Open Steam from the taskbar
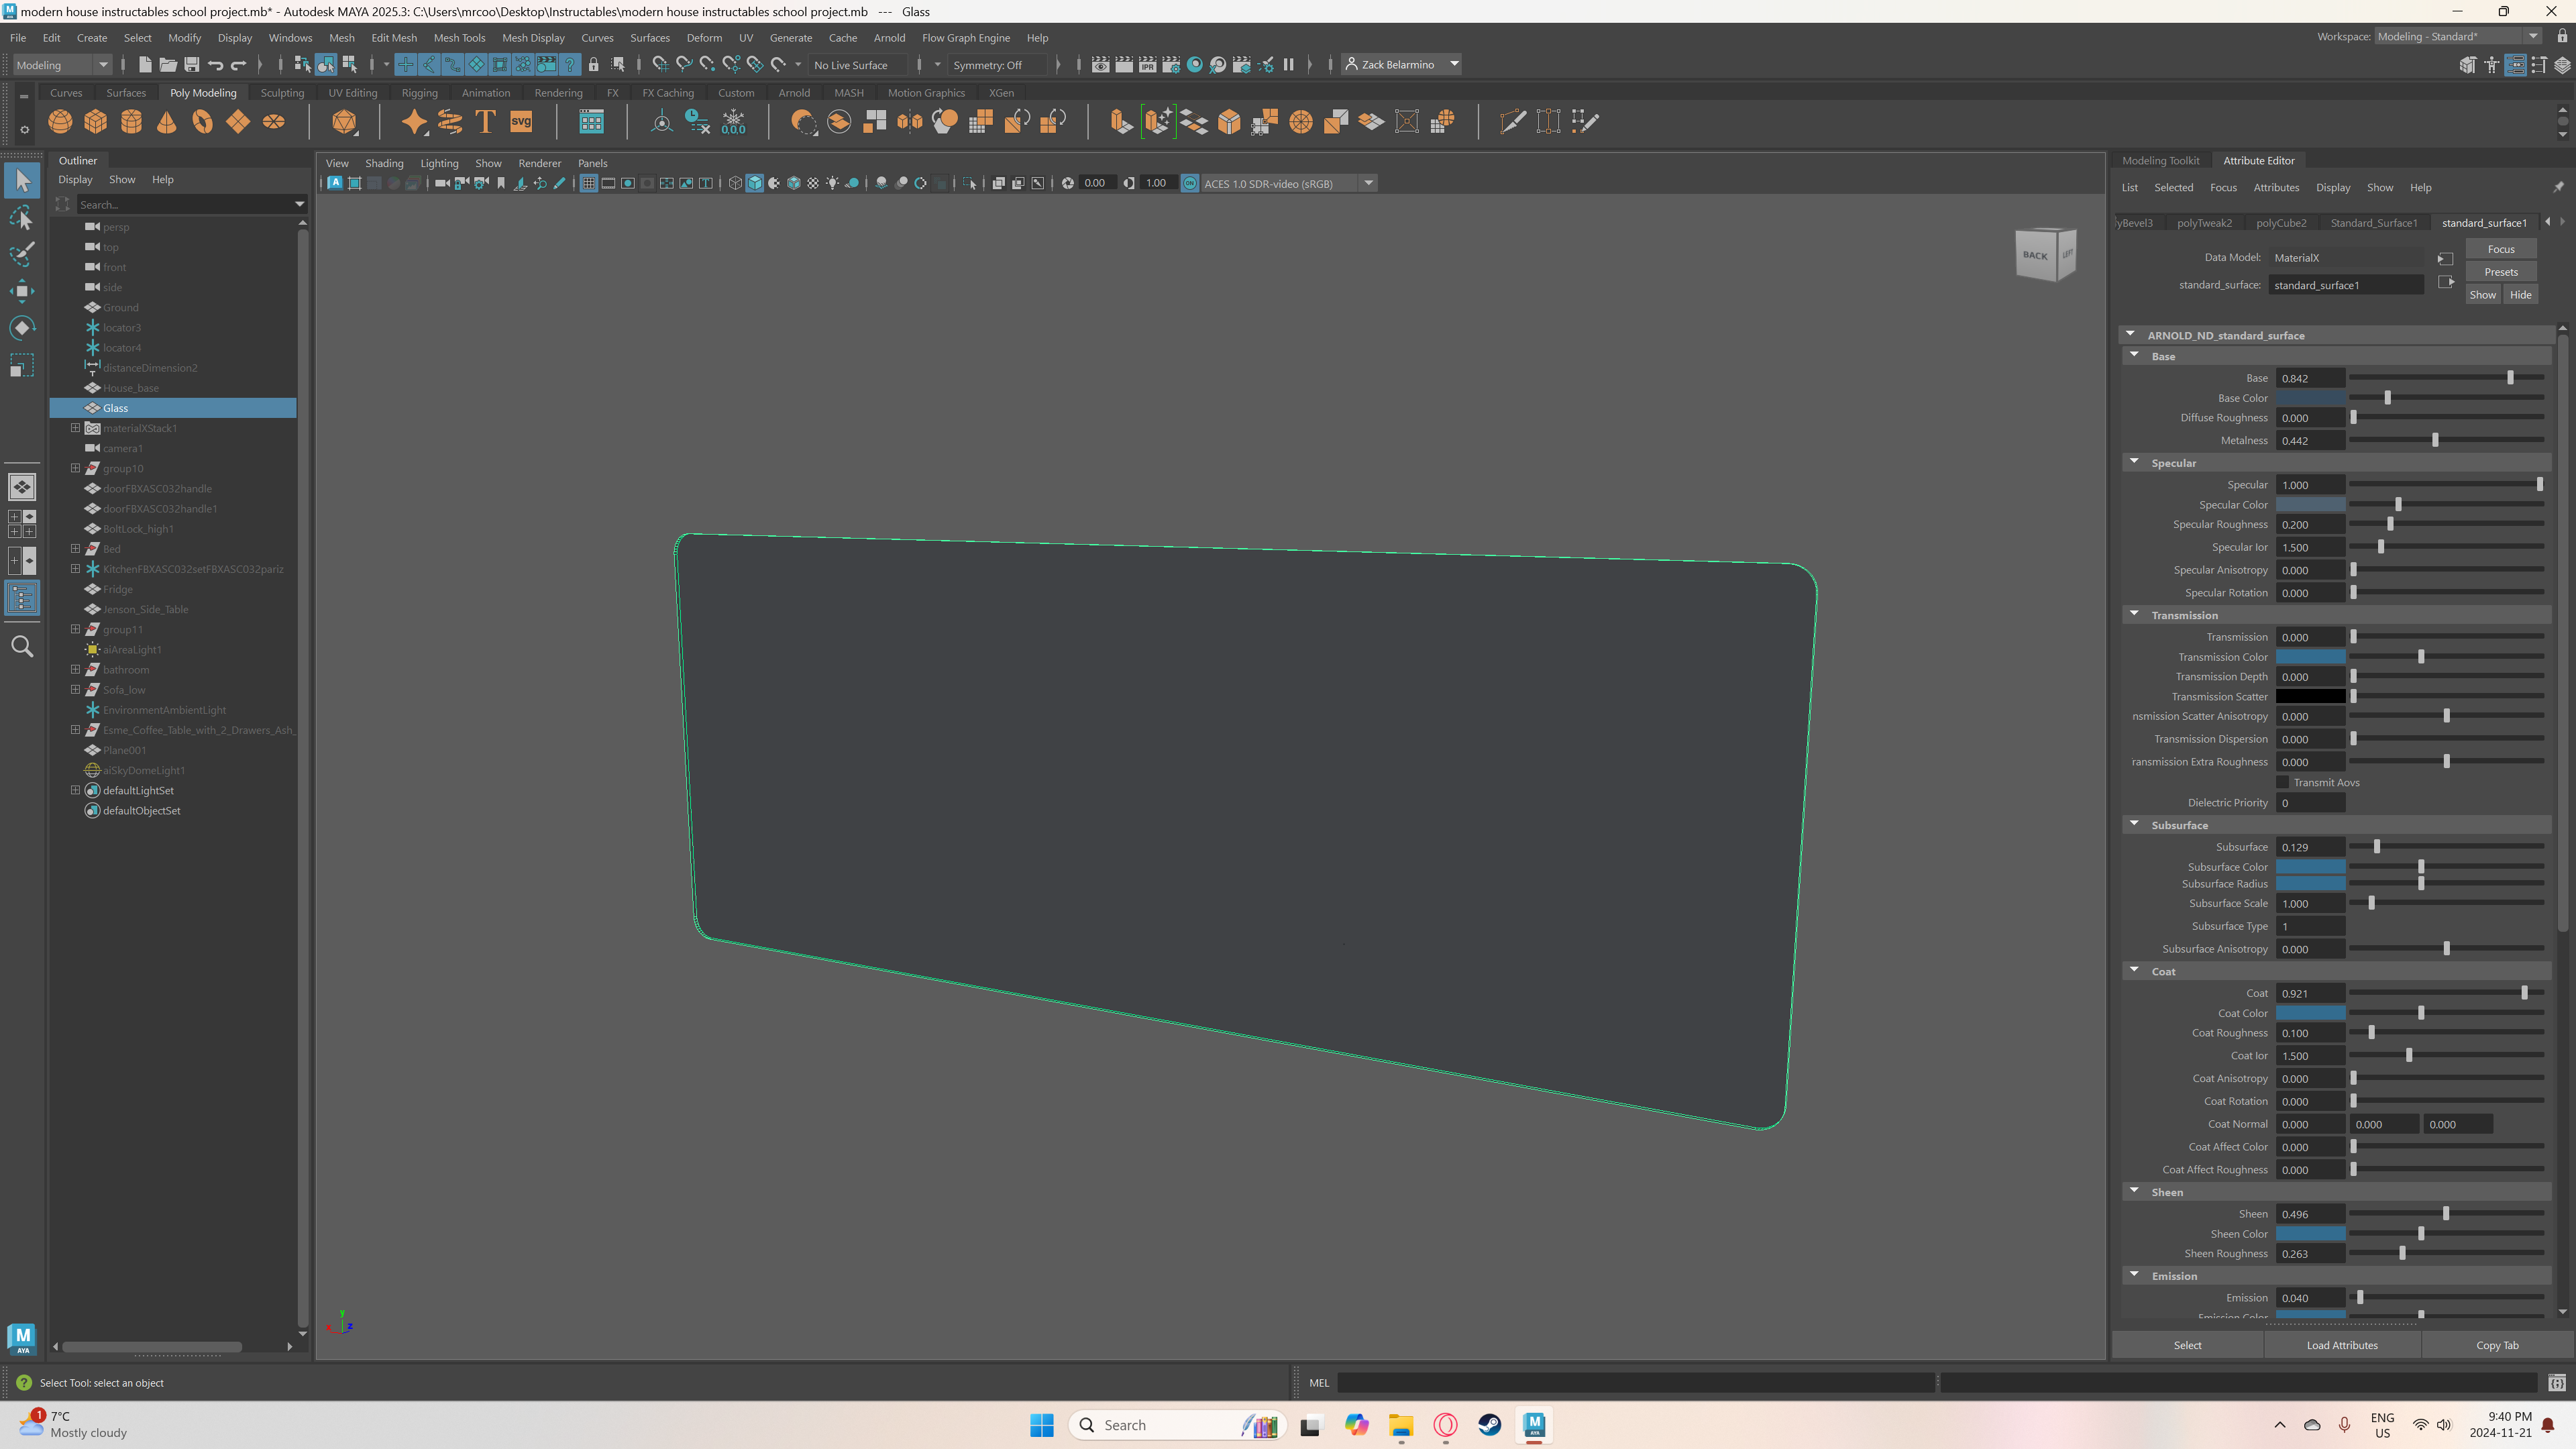The height and width of the screenshot is (1449, 2576). 1490,1425
